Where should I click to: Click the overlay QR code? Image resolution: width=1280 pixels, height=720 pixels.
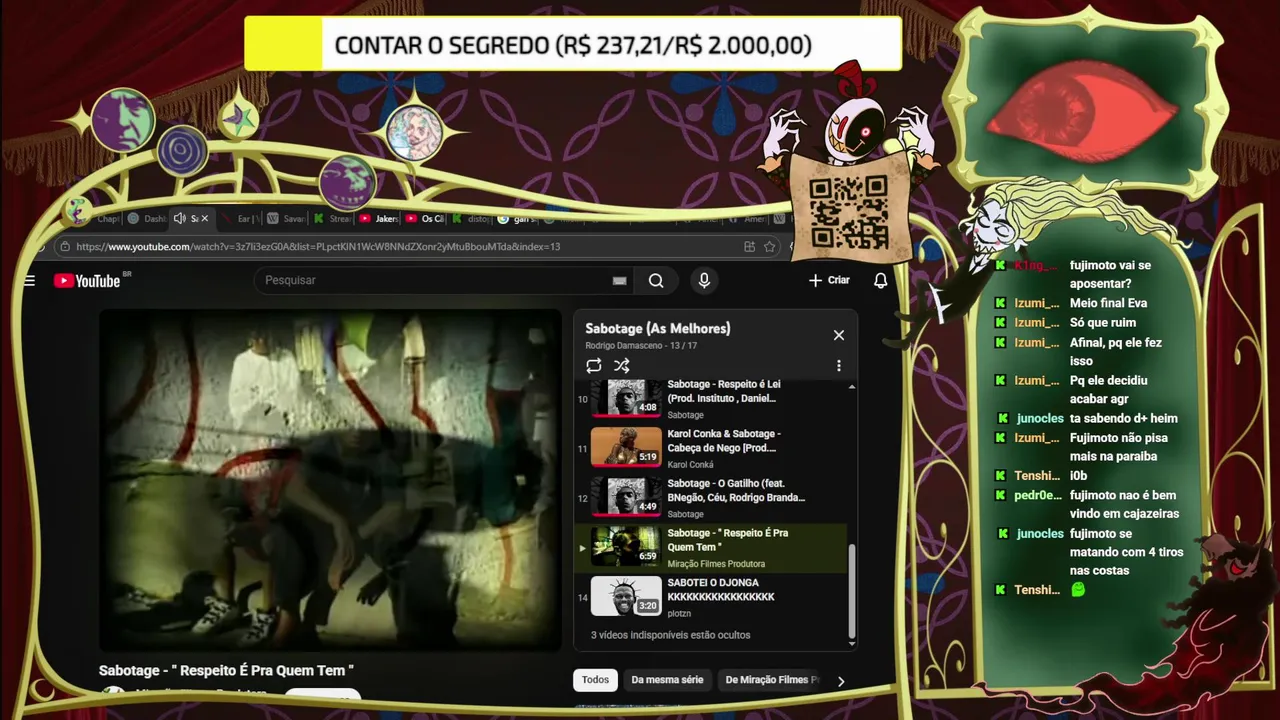848,212
